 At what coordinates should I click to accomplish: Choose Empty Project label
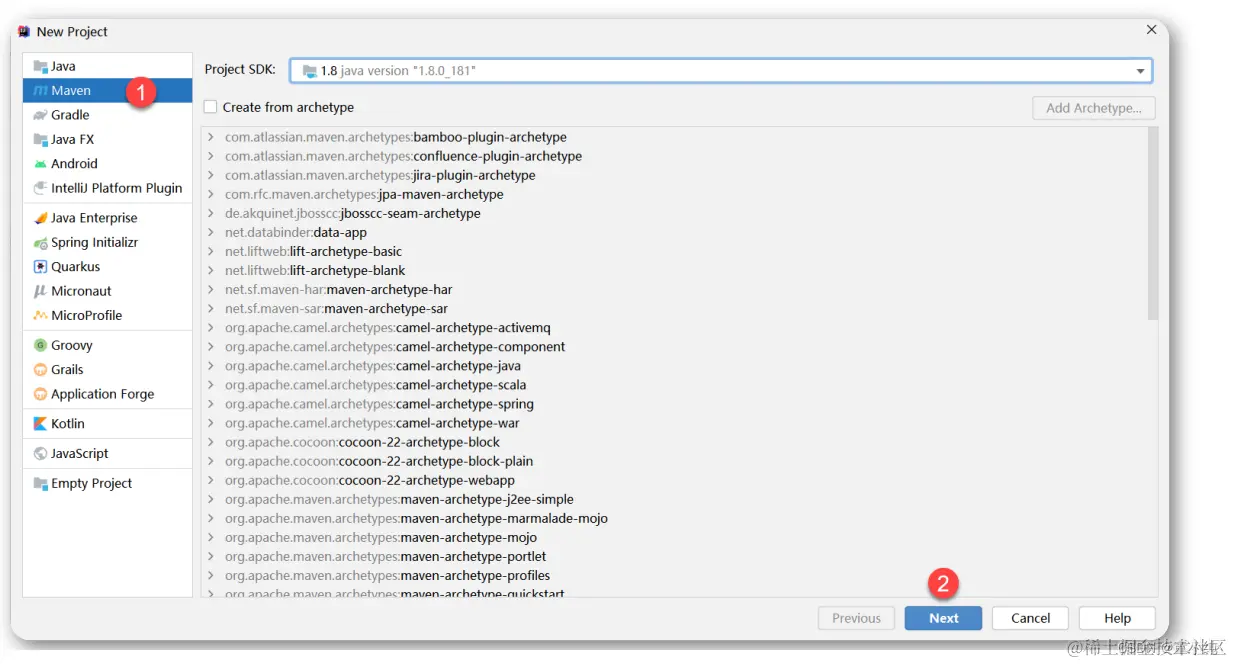(x=92, y=484)
